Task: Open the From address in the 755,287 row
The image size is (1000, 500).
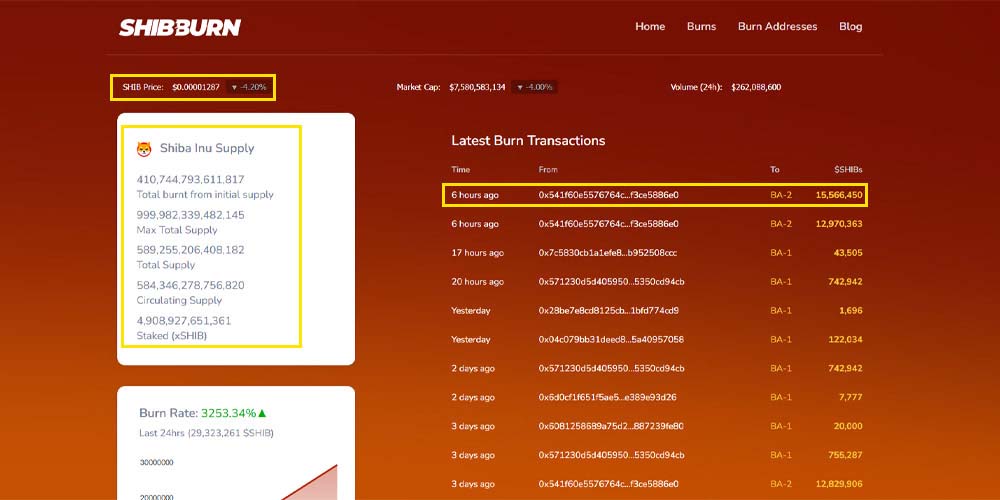Action: click(612, 455)
